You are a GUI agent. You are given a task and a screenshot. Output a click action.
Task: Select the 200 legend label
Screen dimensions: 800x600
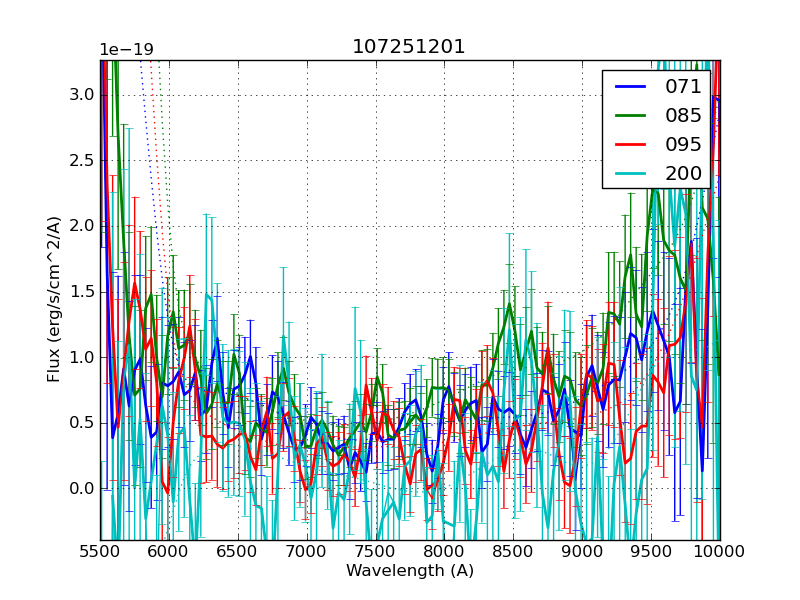coord(683,174)
